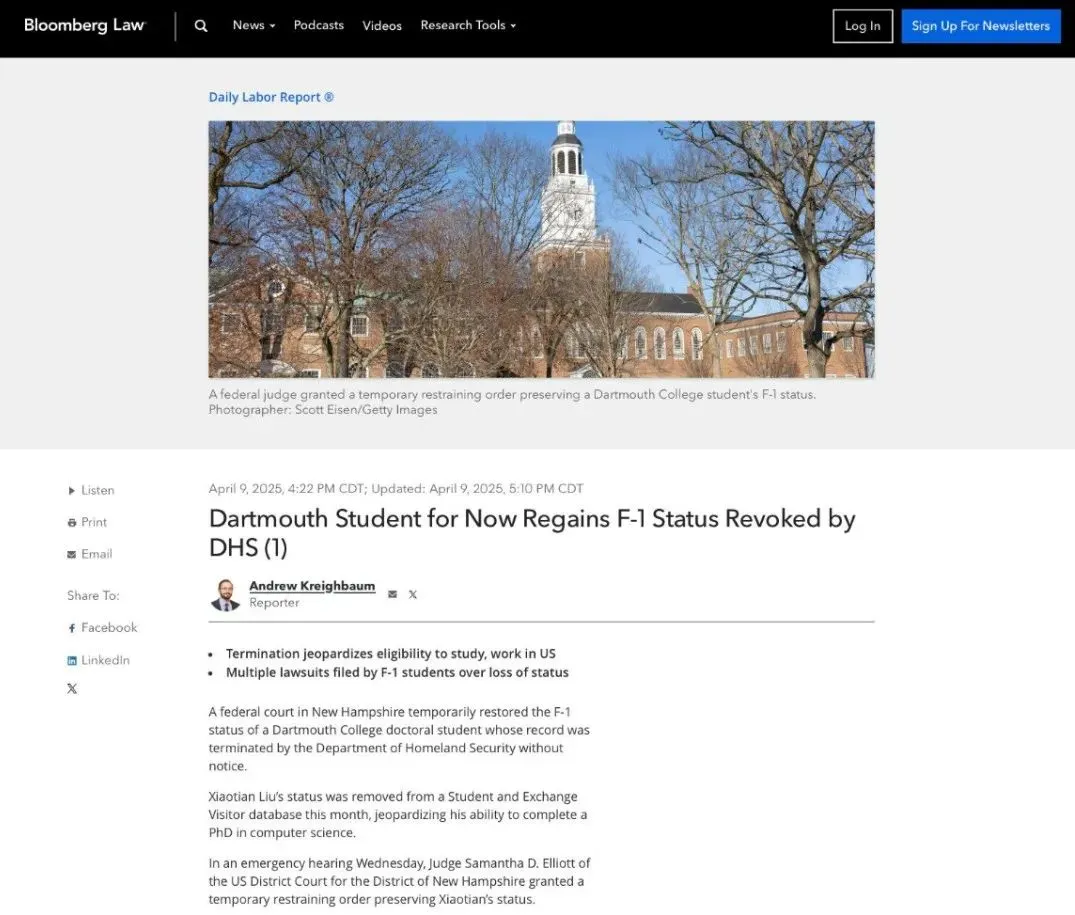Click the 'April 9, 2025, 4:22 PM CDT' timestamp
This screenshot has width=1075, height=915.
287,489
